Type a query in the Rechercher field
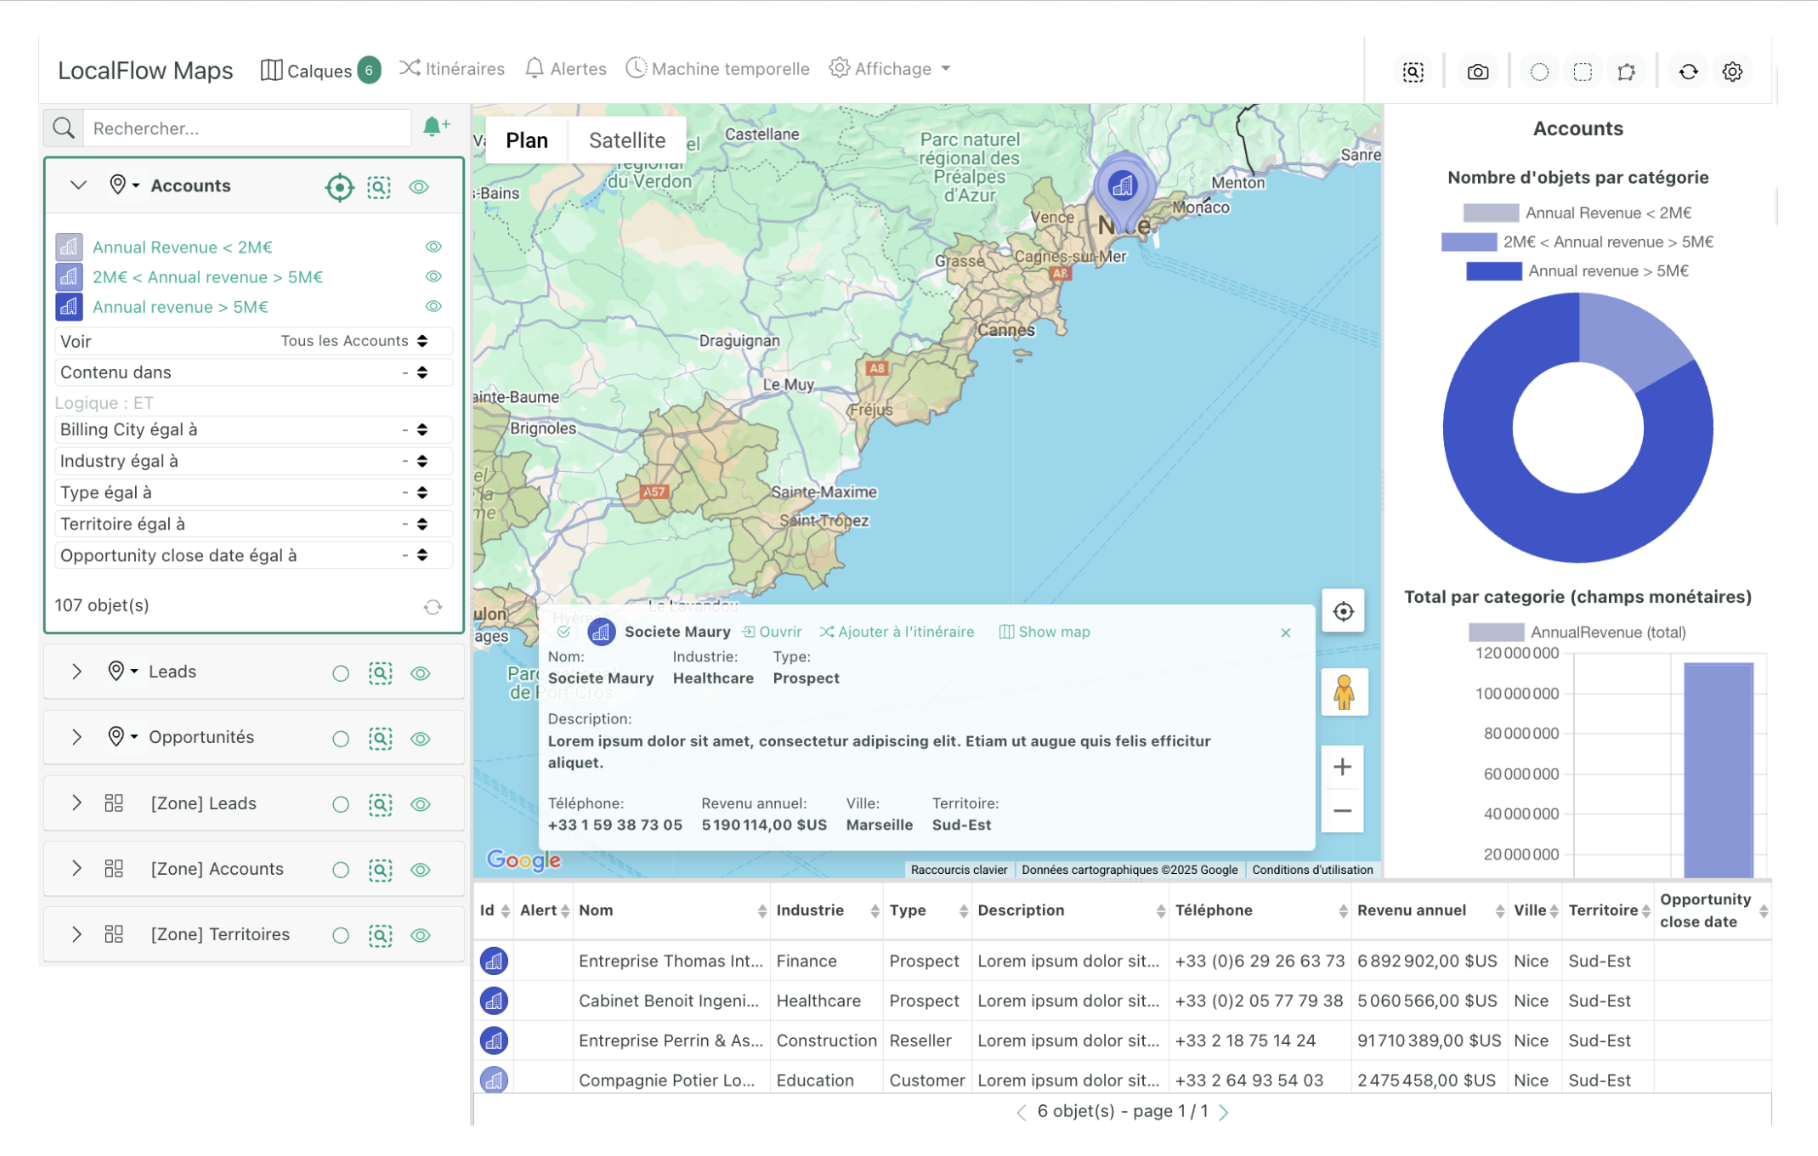The width and height of the screenshot is (1818, 1156). coord(247,128)
